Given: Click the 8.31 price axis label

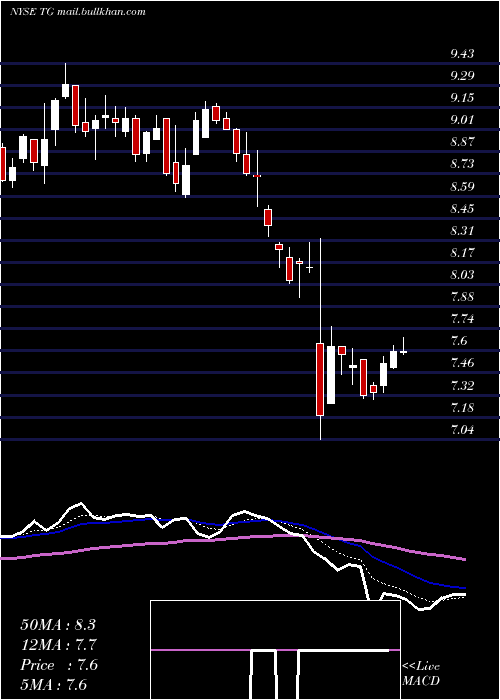Looking at the screenshot, I should click(462, 231).
